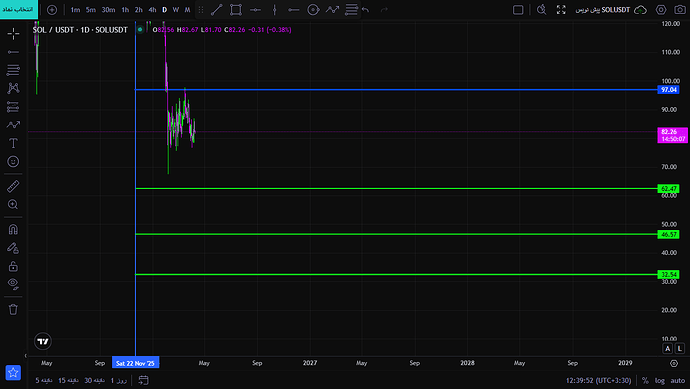Viewport: 690px width, 389px height.
Task: Toggle percent scale mode
Action: [x=645, y=380]
